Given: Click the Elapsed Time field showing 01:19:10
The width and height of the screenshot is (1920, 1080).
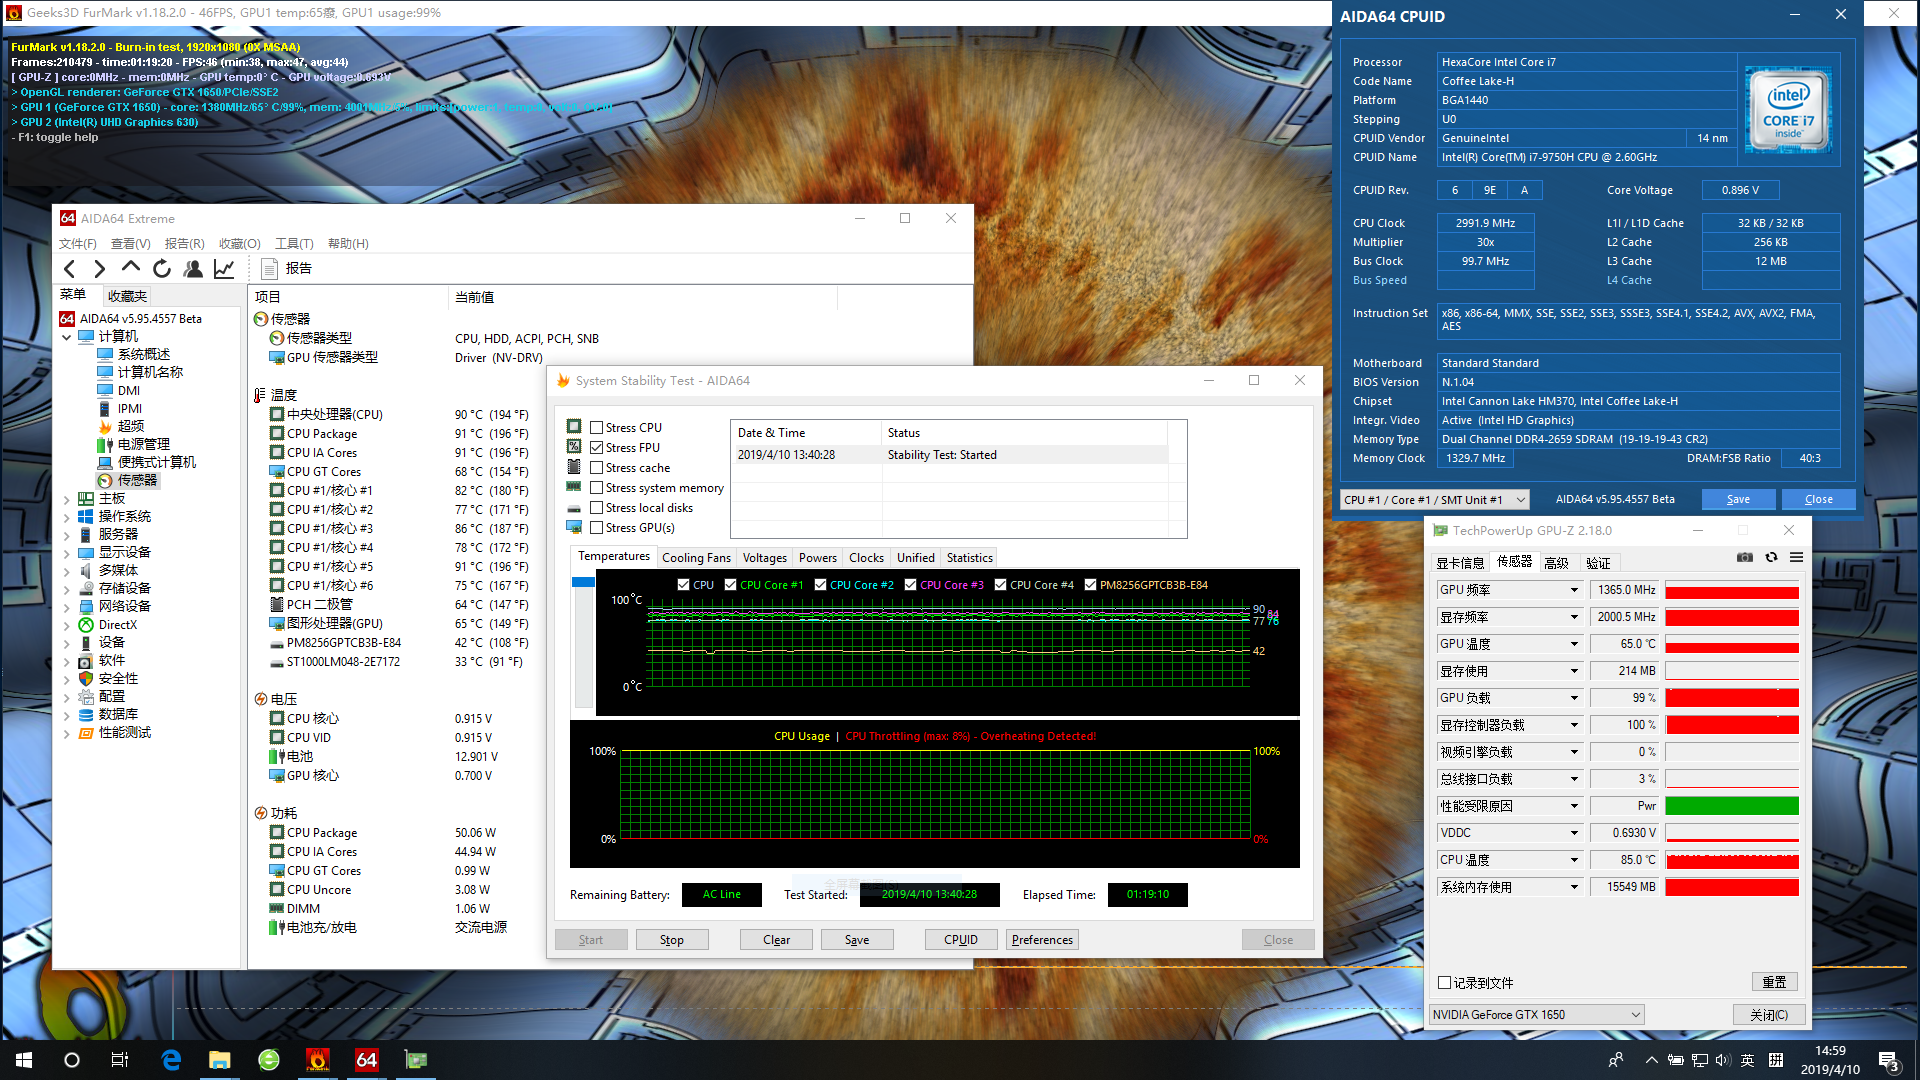Looking at the screenshot, I should [1147, 894].
